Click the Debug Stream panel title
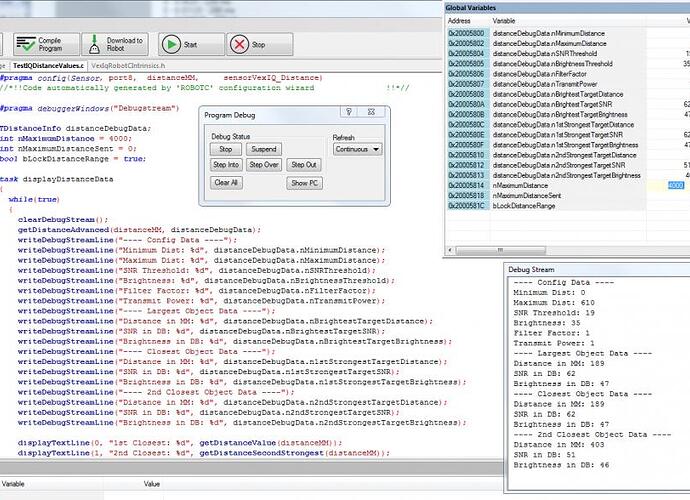This screenshot has width=690, height=500. (531, 269)
